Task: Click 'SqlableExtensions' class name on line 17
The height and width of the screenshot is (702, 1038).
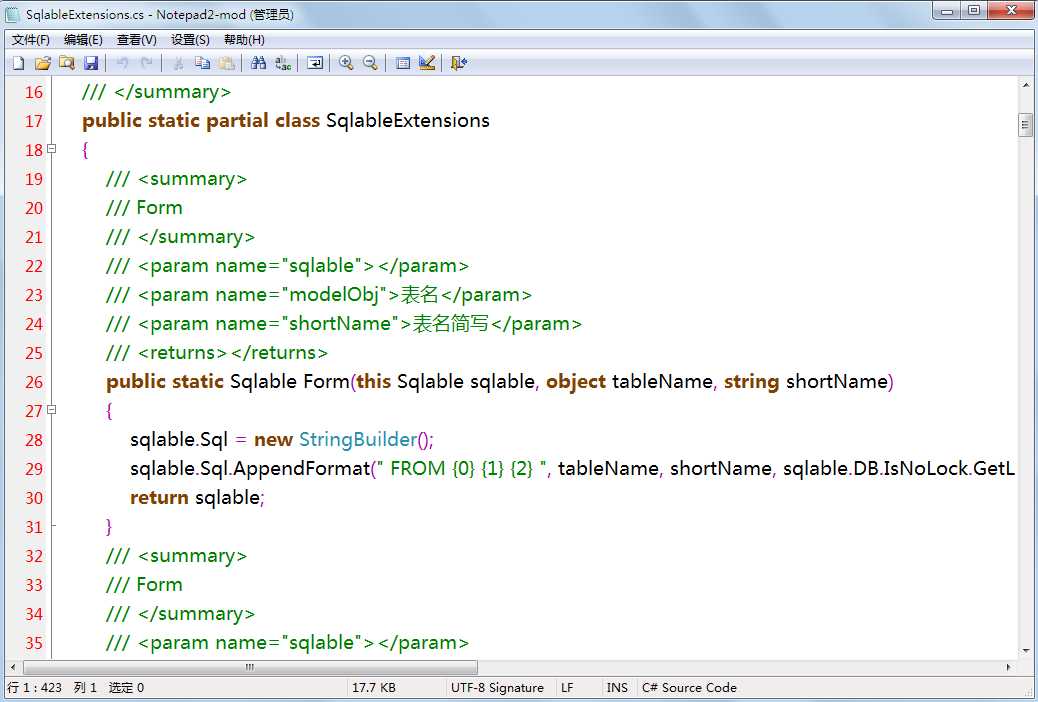Action: [408, 121]
